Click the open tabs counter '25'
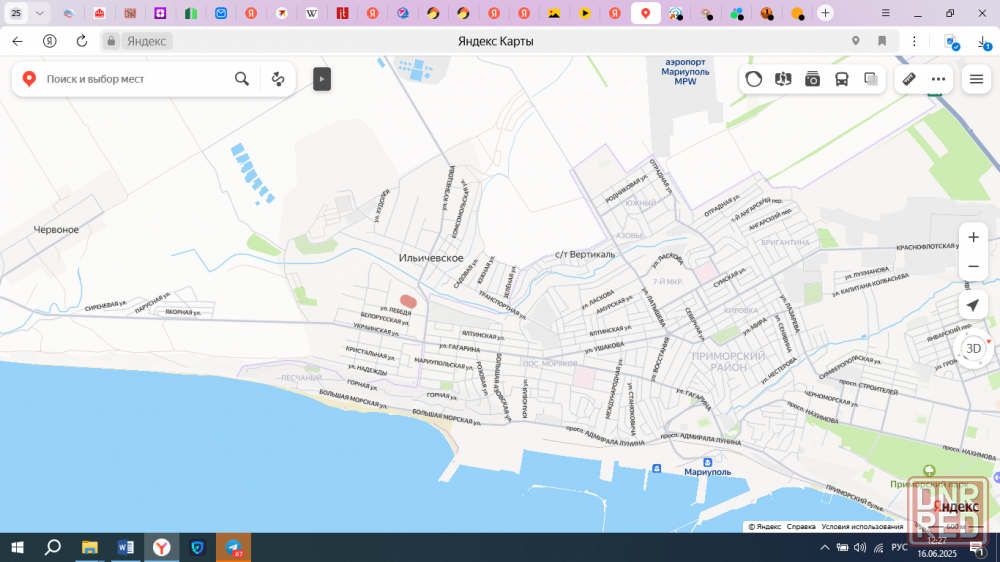Image resolution: width=1000 pixels, height=562 pixels. pyautogui.click(x=16, y=13)
